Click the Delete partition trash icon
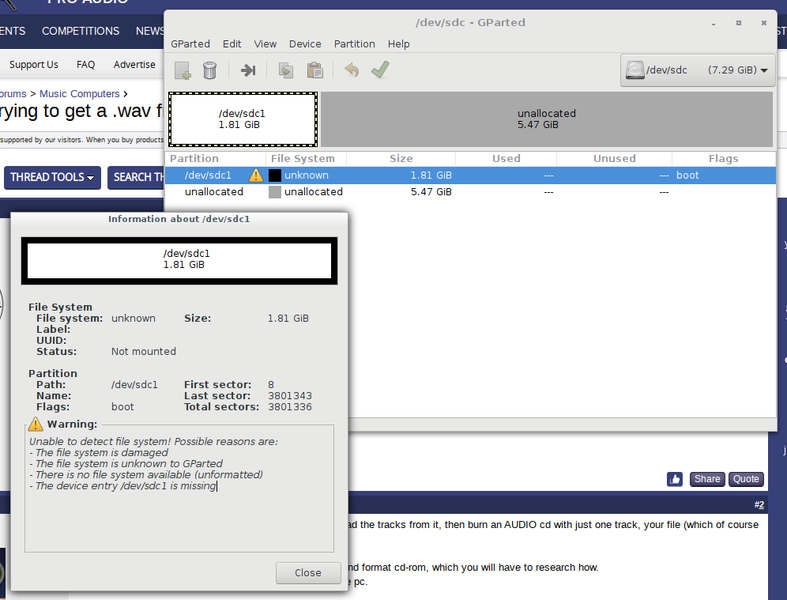787x600 pixels. (x=210, y=70)
